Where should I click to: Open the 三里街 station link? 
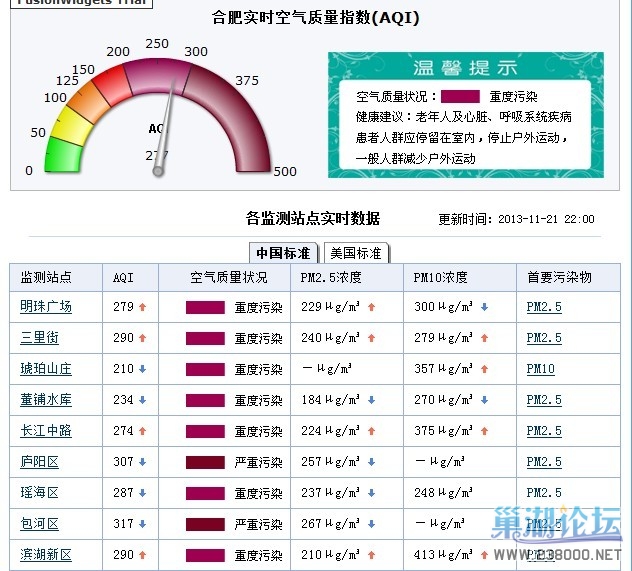[40, 338]
